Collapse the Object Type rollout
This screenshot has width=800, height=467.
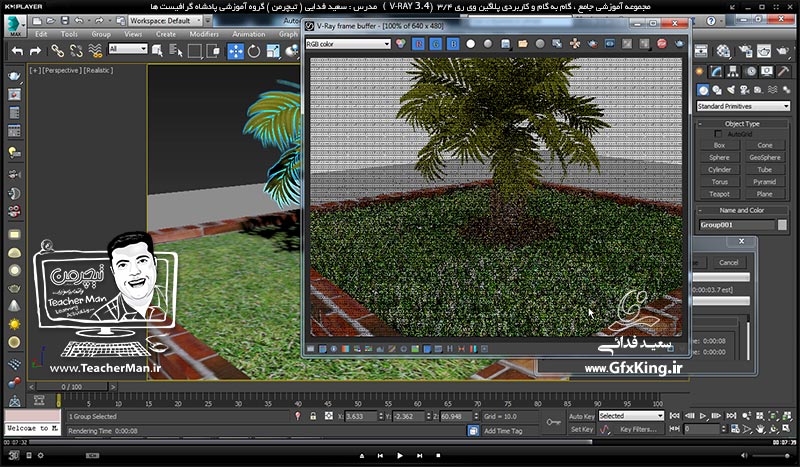pos(742,124)
